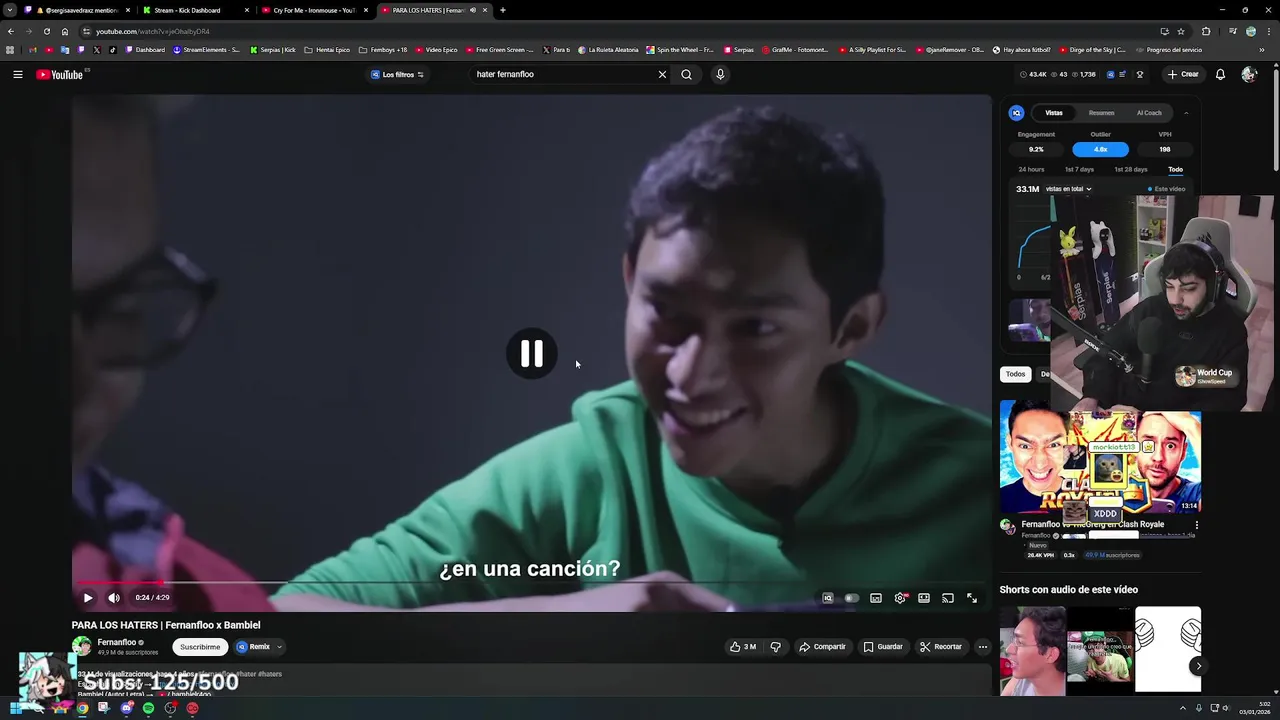Show next Shorts with the arrow
The height and width of the screenshot is (720, 1280).
[1198, 666]
